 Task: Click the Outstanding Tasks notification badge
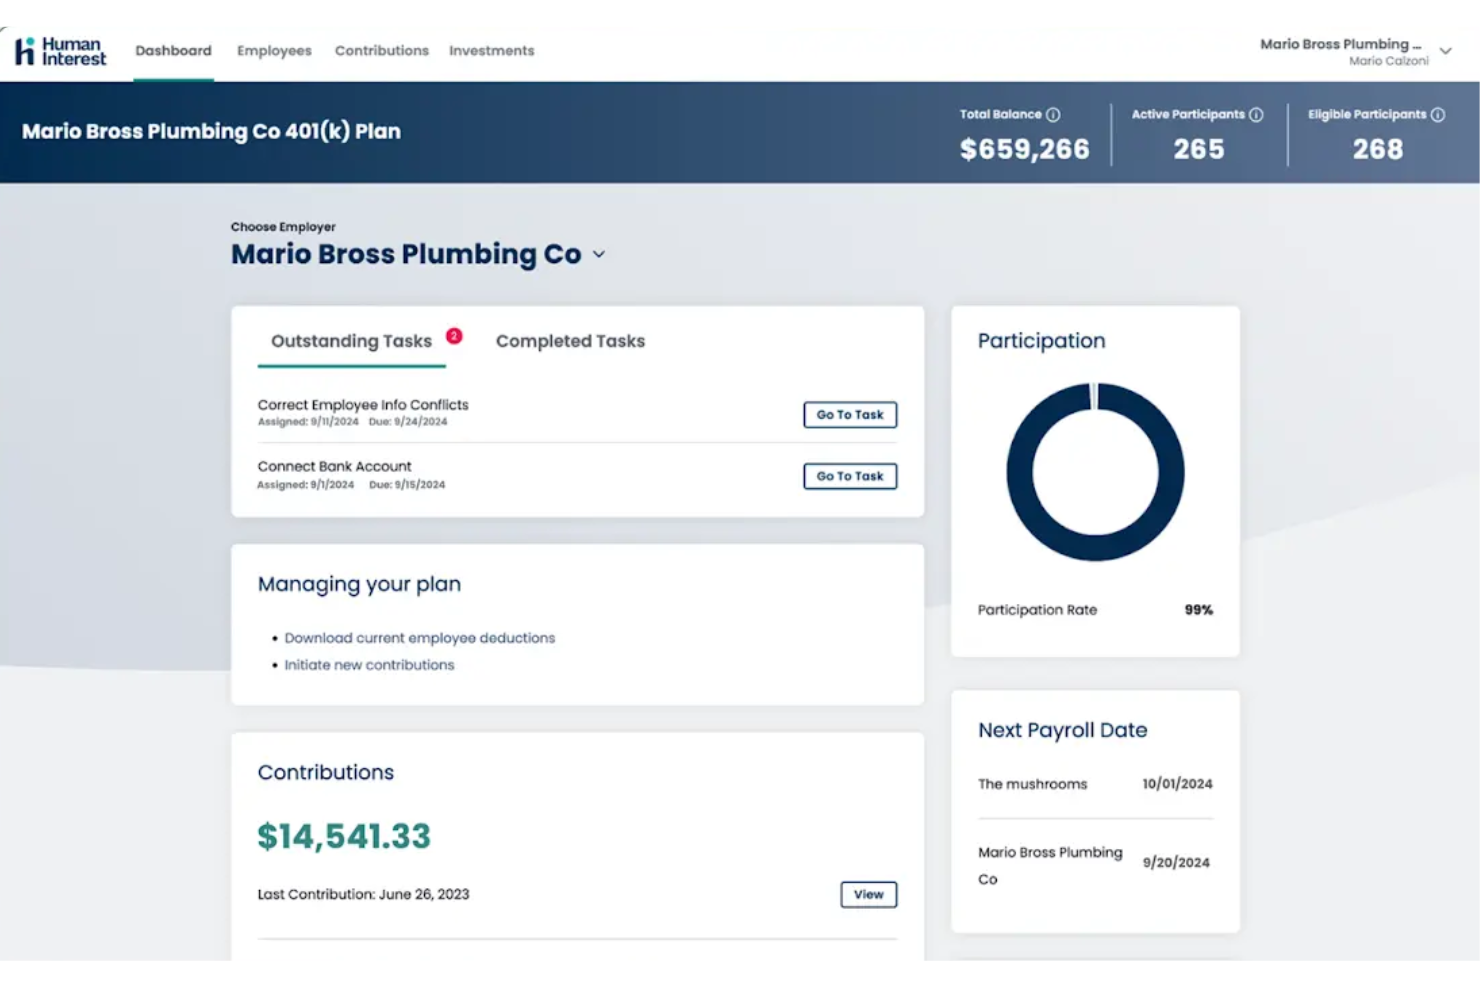[453, 337]
